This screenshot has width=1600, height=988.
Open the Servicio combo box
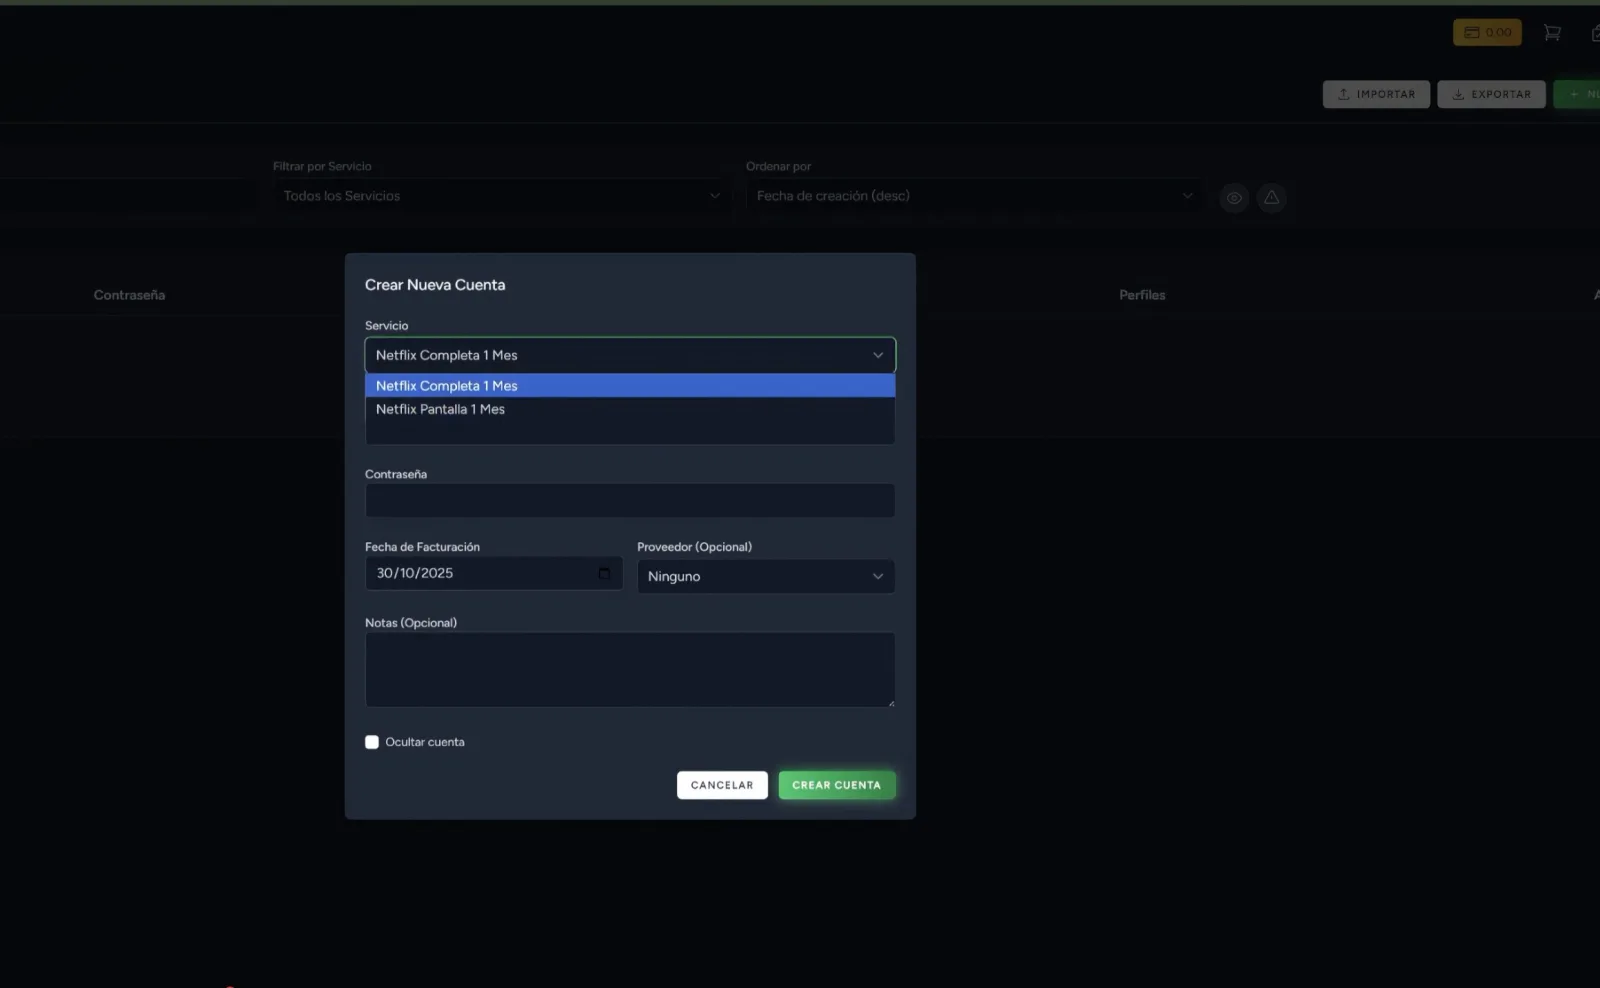(x=630, y=355)
